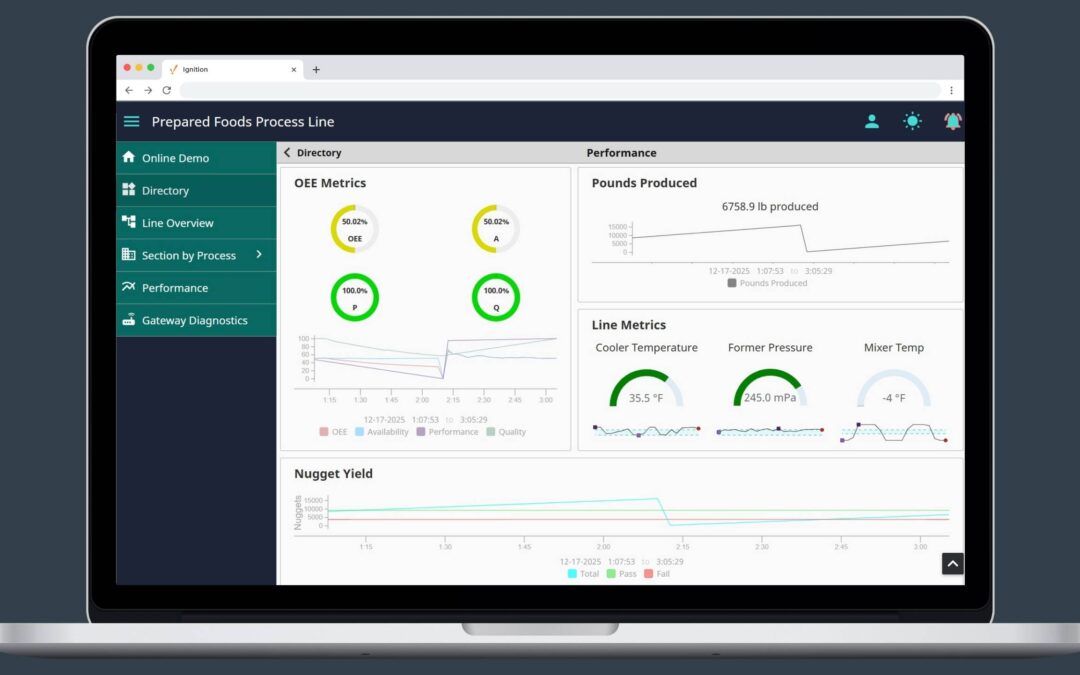Click the Line Overview icon in sidebar
The width and height of the screenshot is (1080, 675).
[x=128, y=222]
